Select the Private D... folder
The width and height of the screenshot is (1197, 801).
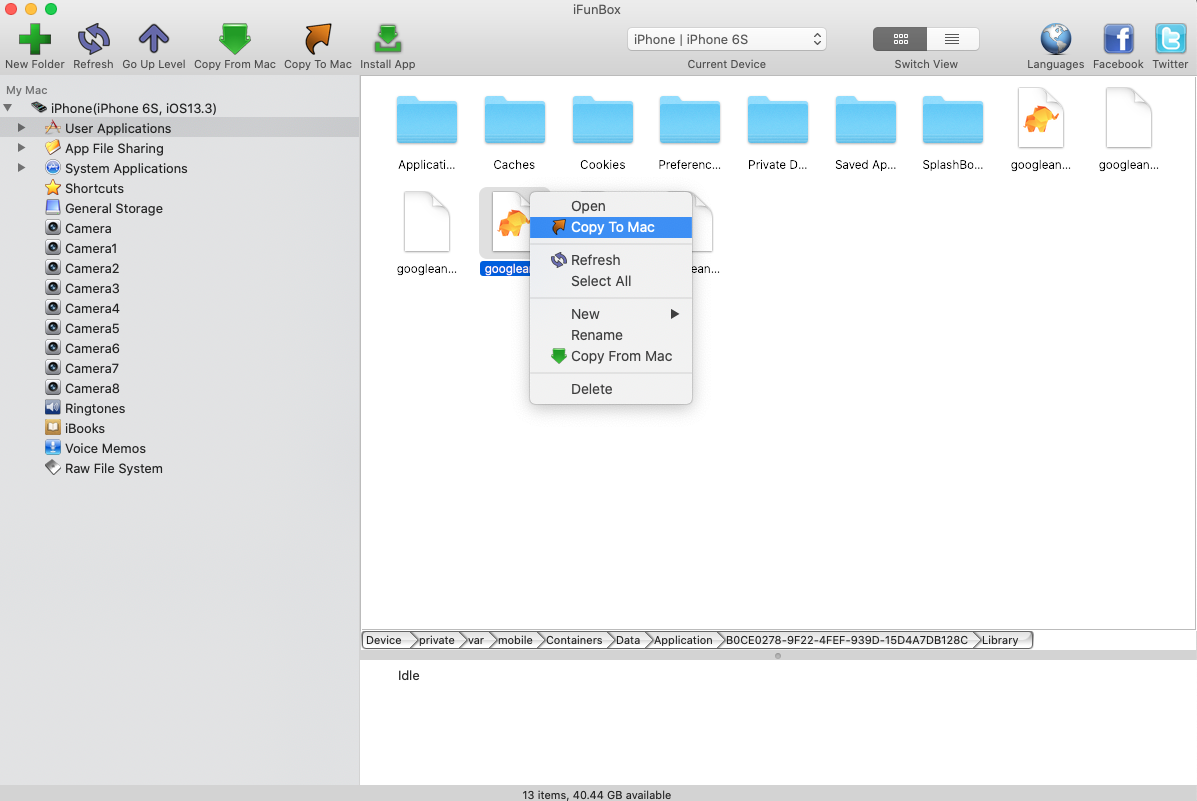click(x=777, y=121)
